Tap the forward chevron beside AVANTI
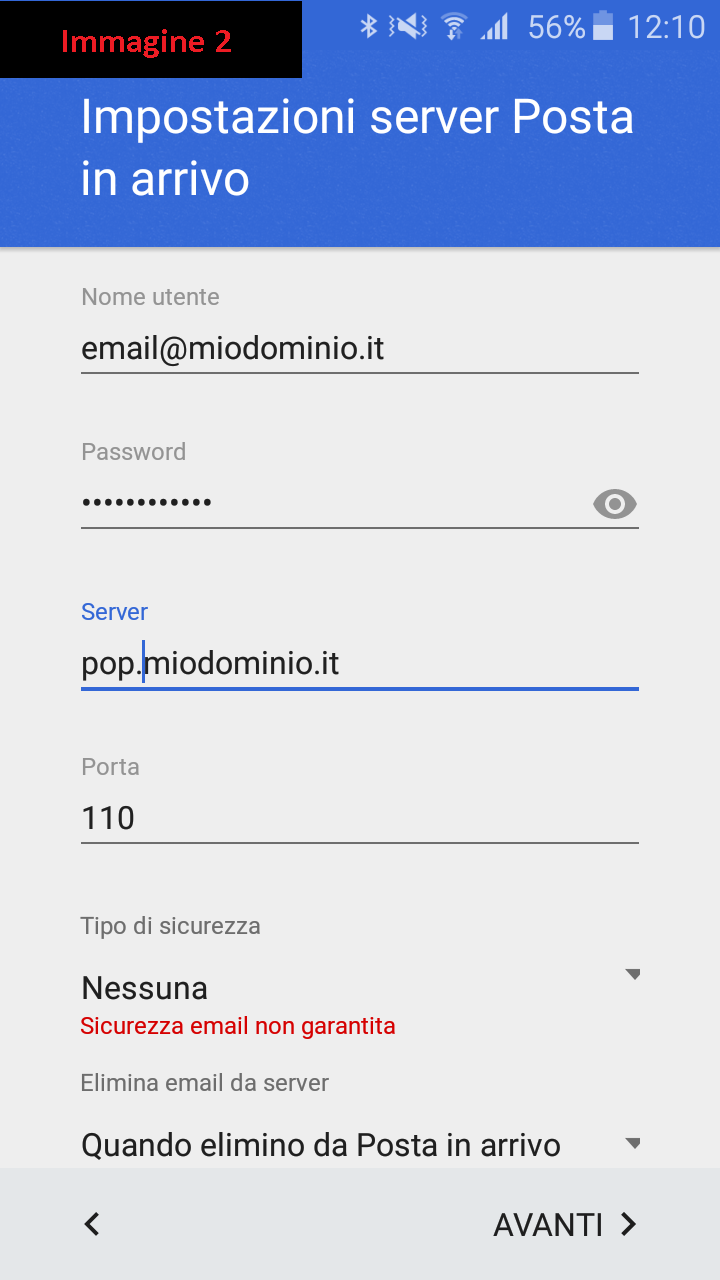This screenshot has width=720, height=1280. (629, 1224)
